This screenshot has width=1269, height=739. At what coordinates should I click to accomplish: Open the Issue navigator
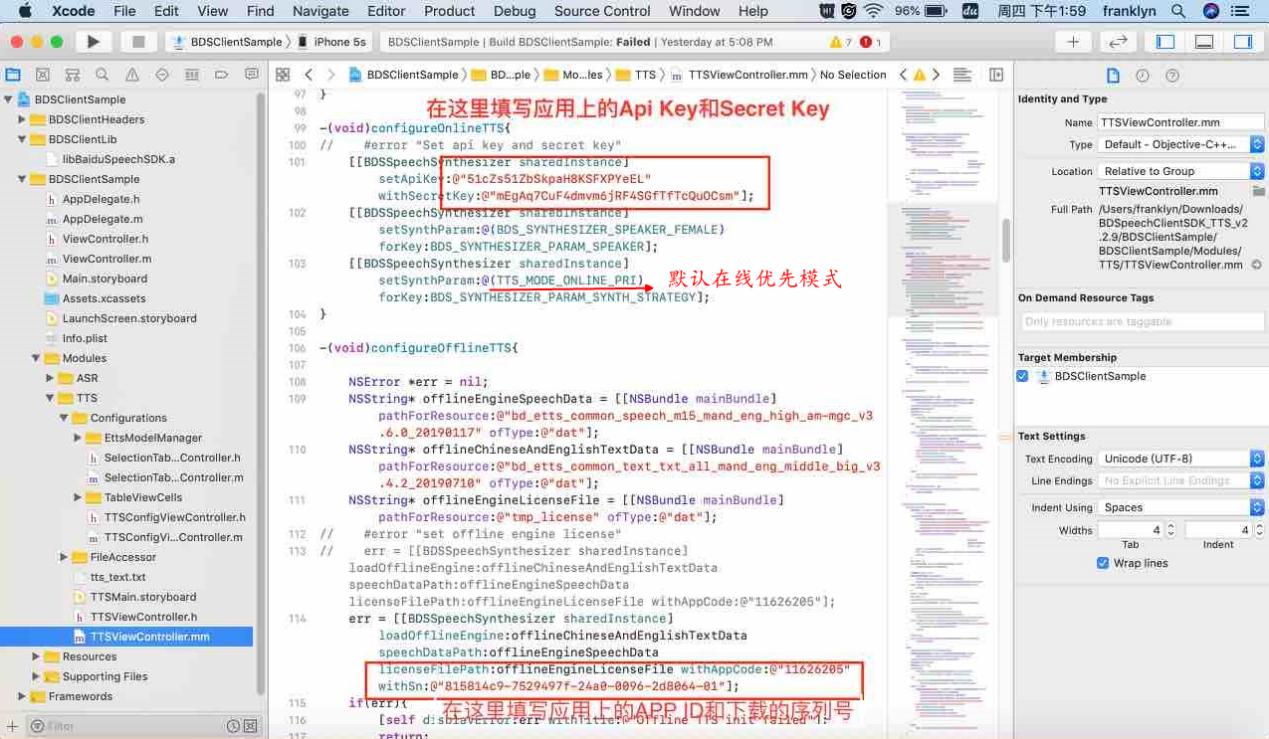[x=132, y=75]
